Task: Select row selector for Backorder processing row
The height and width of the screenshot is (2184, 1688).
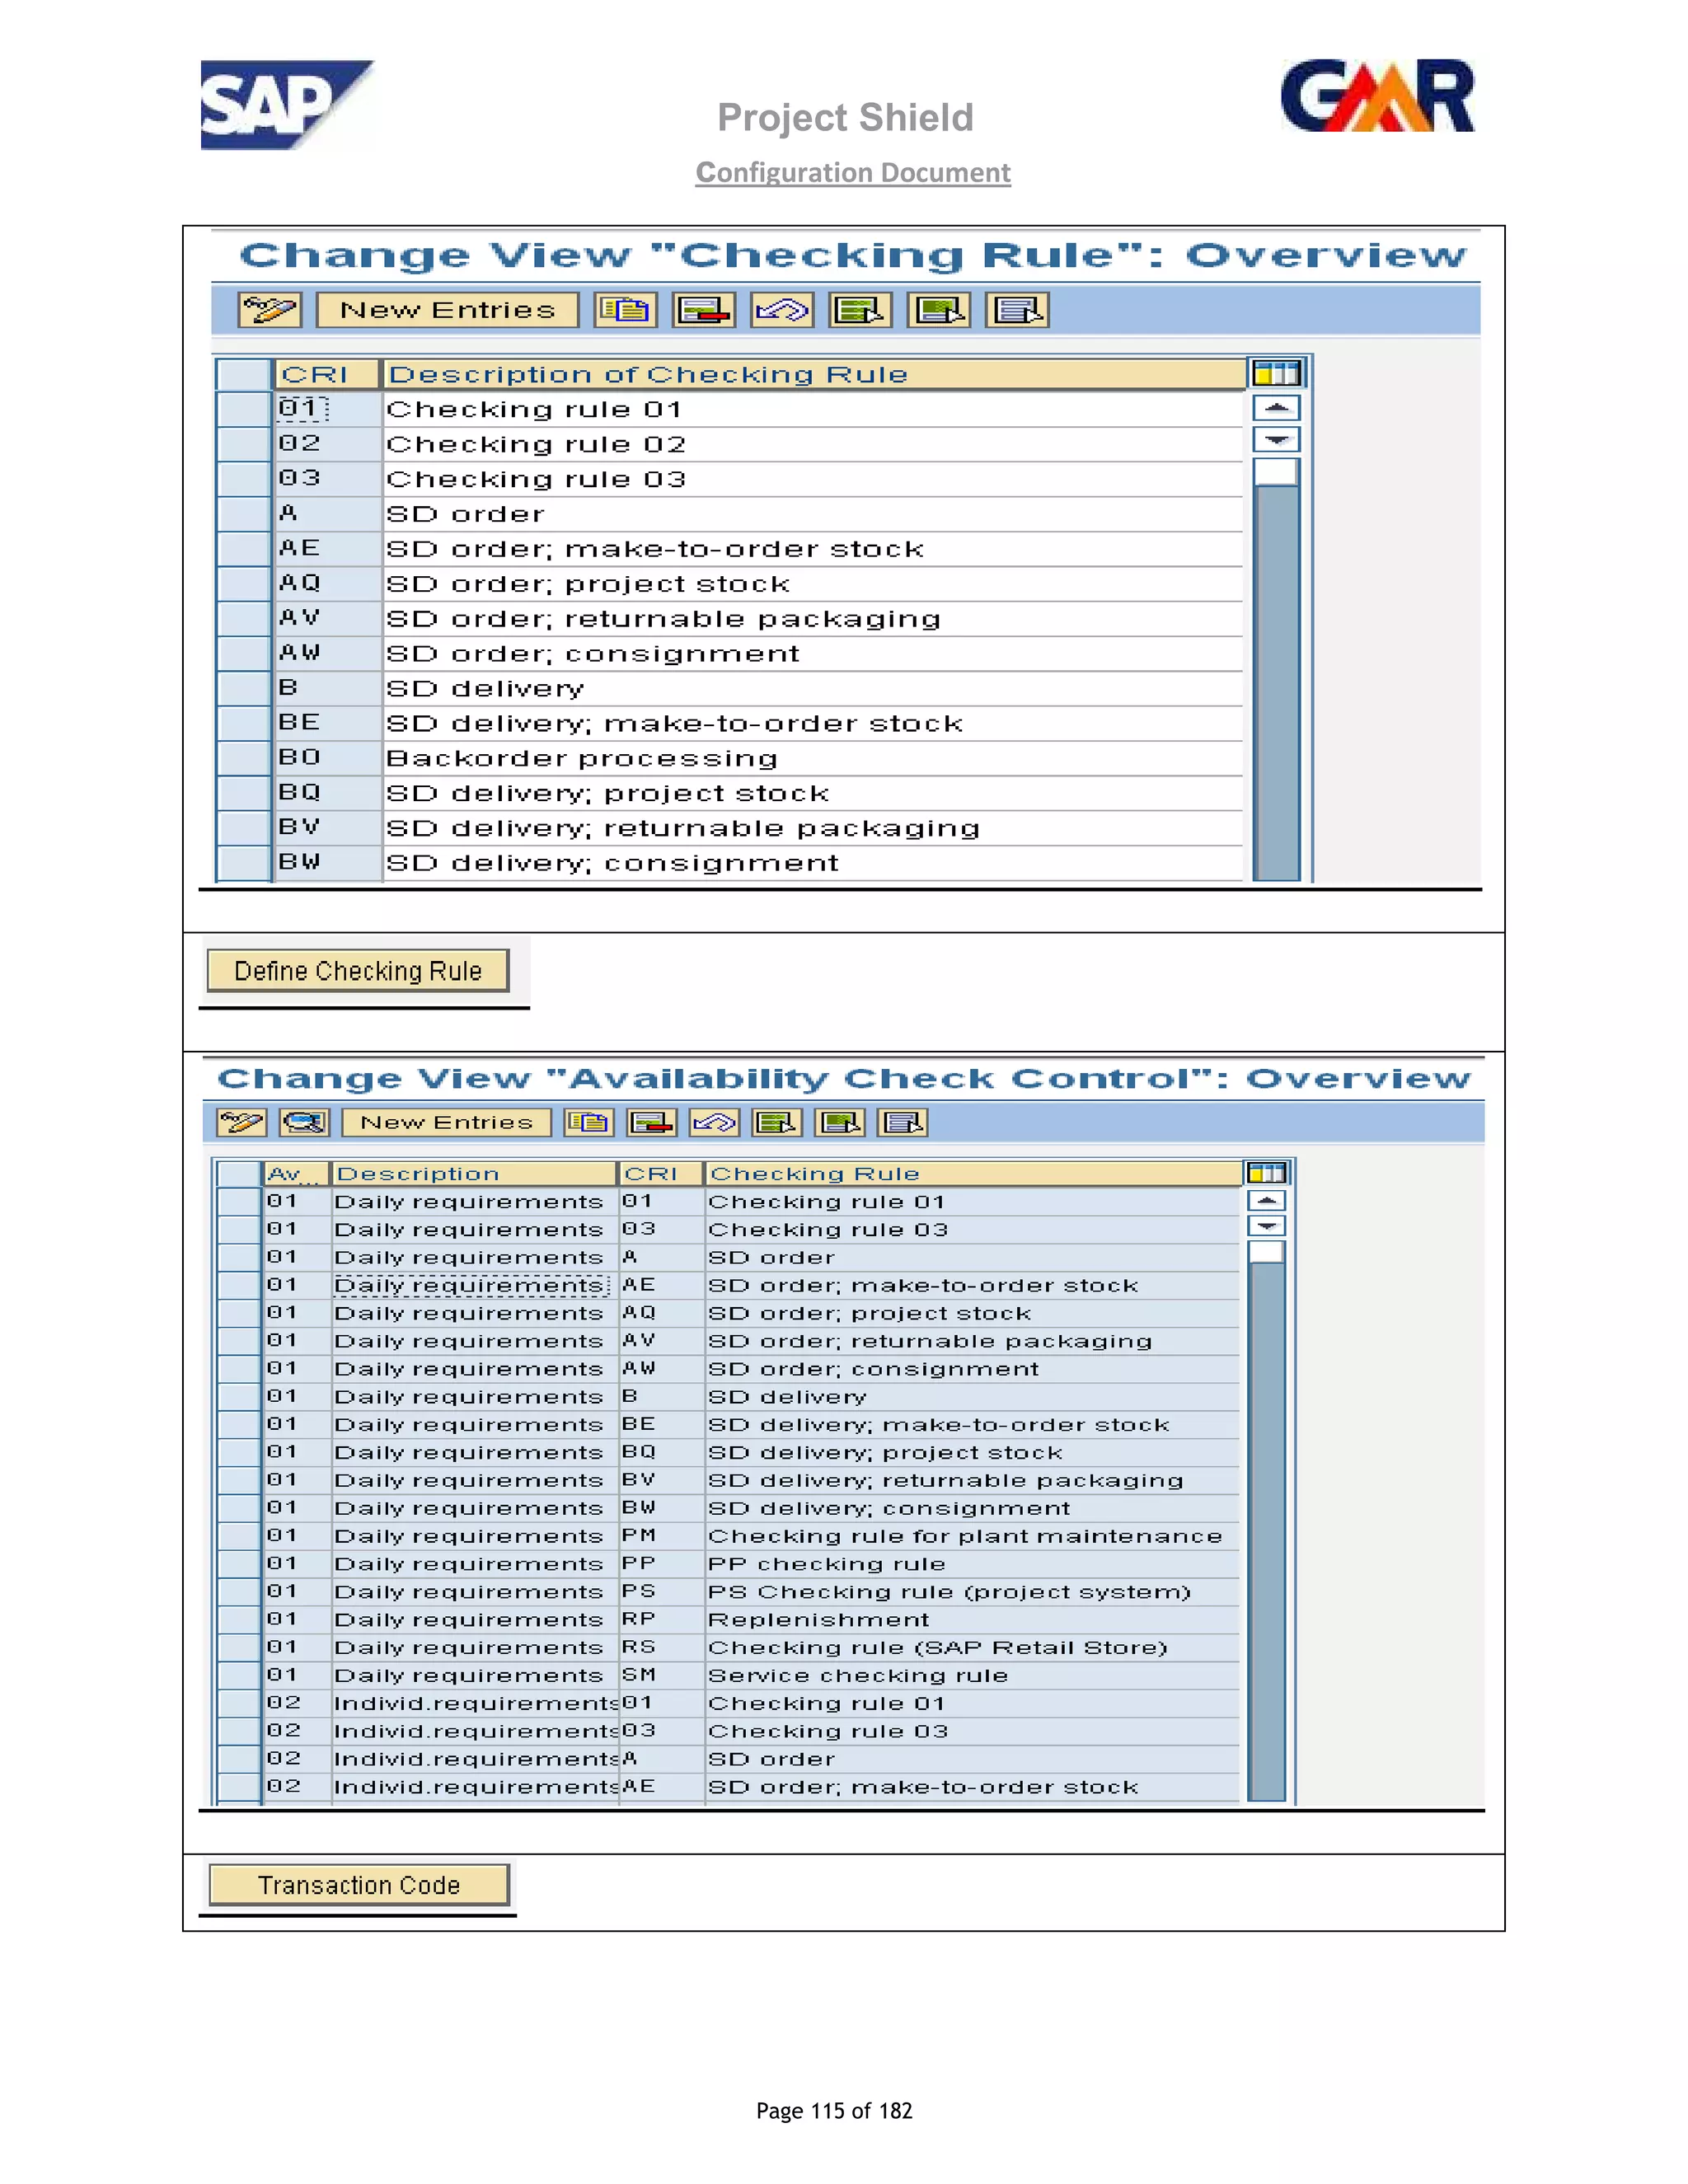Action: coord(244,758)
